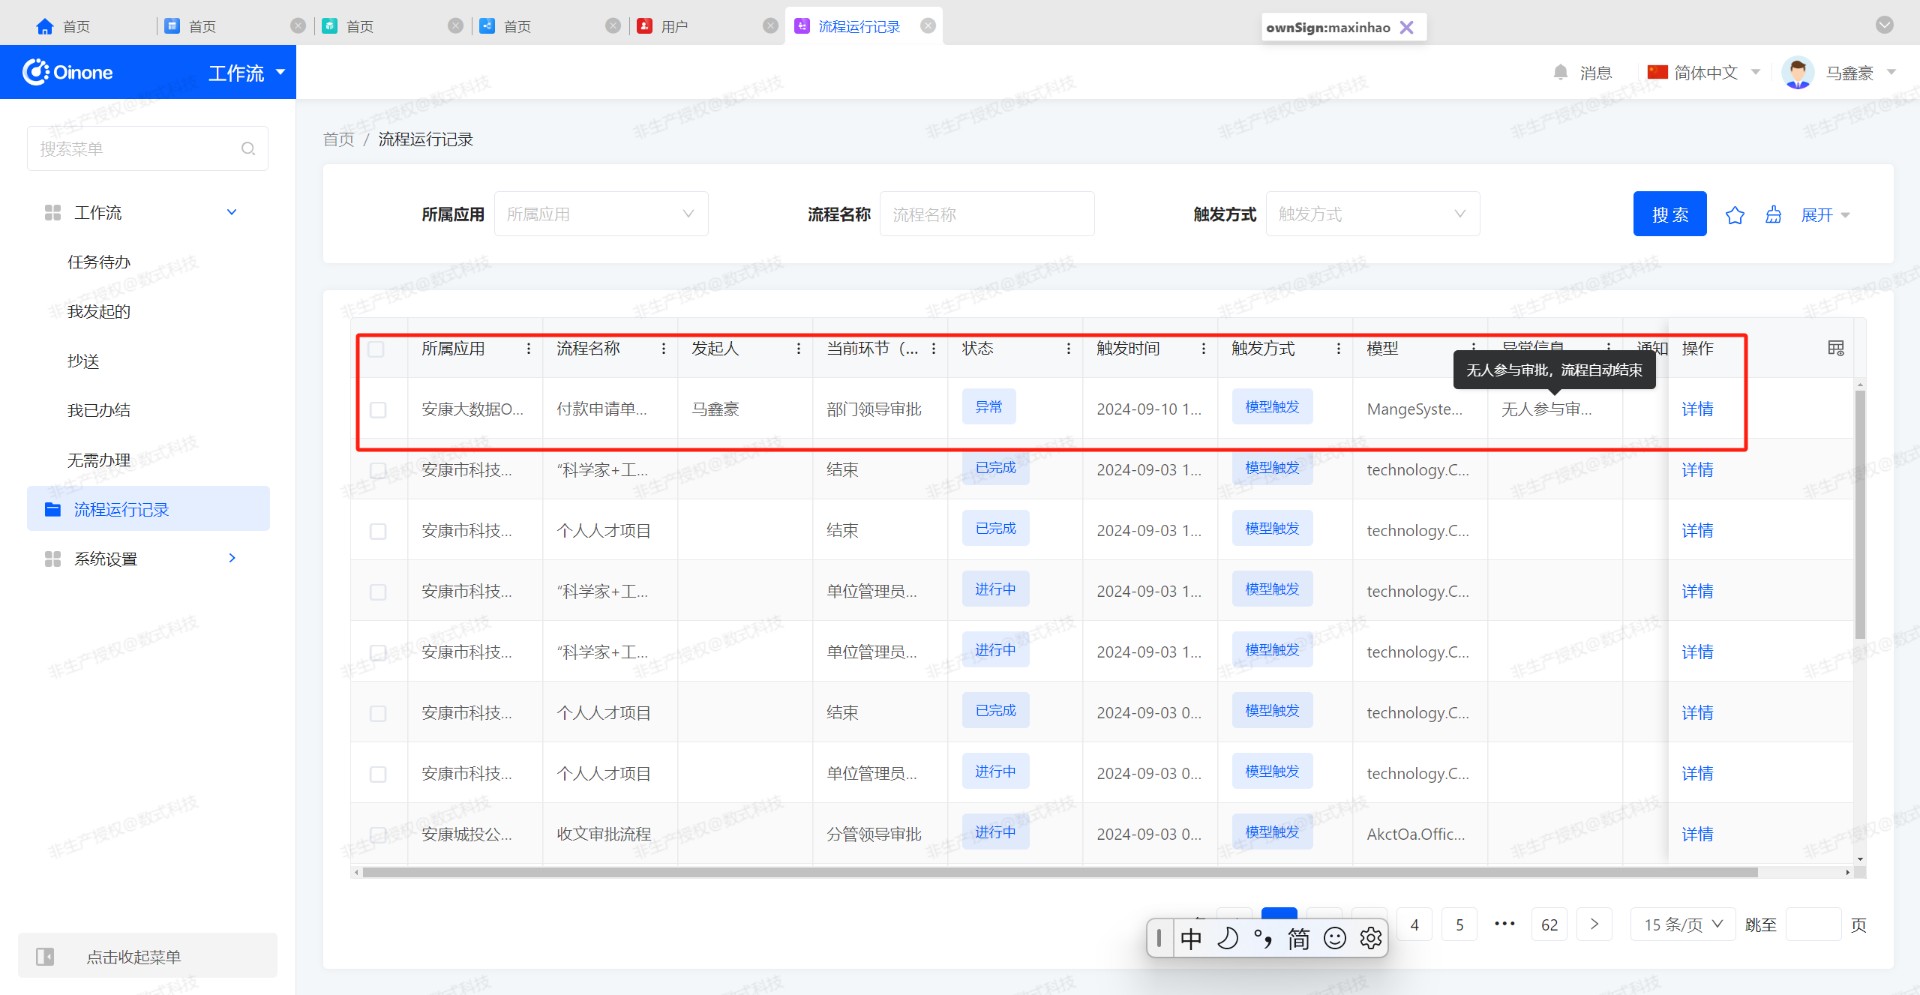This screenshot has width=1920, height=995.
Task: Open 任务待办 in the sidebar
Action: pyautogui.click(x=99, y=262)
